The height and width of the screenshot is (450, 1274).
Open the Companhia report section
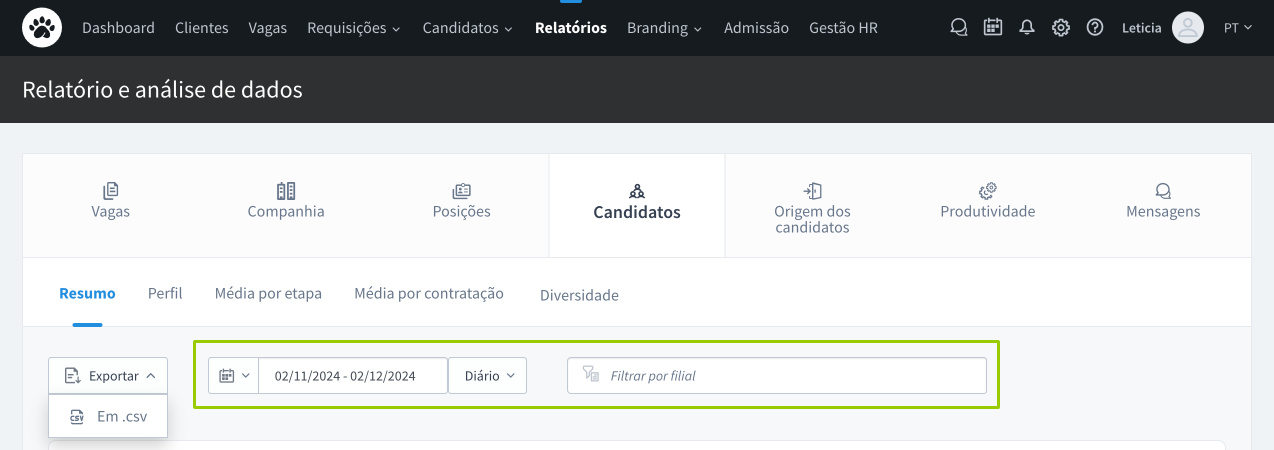[286, 201]
